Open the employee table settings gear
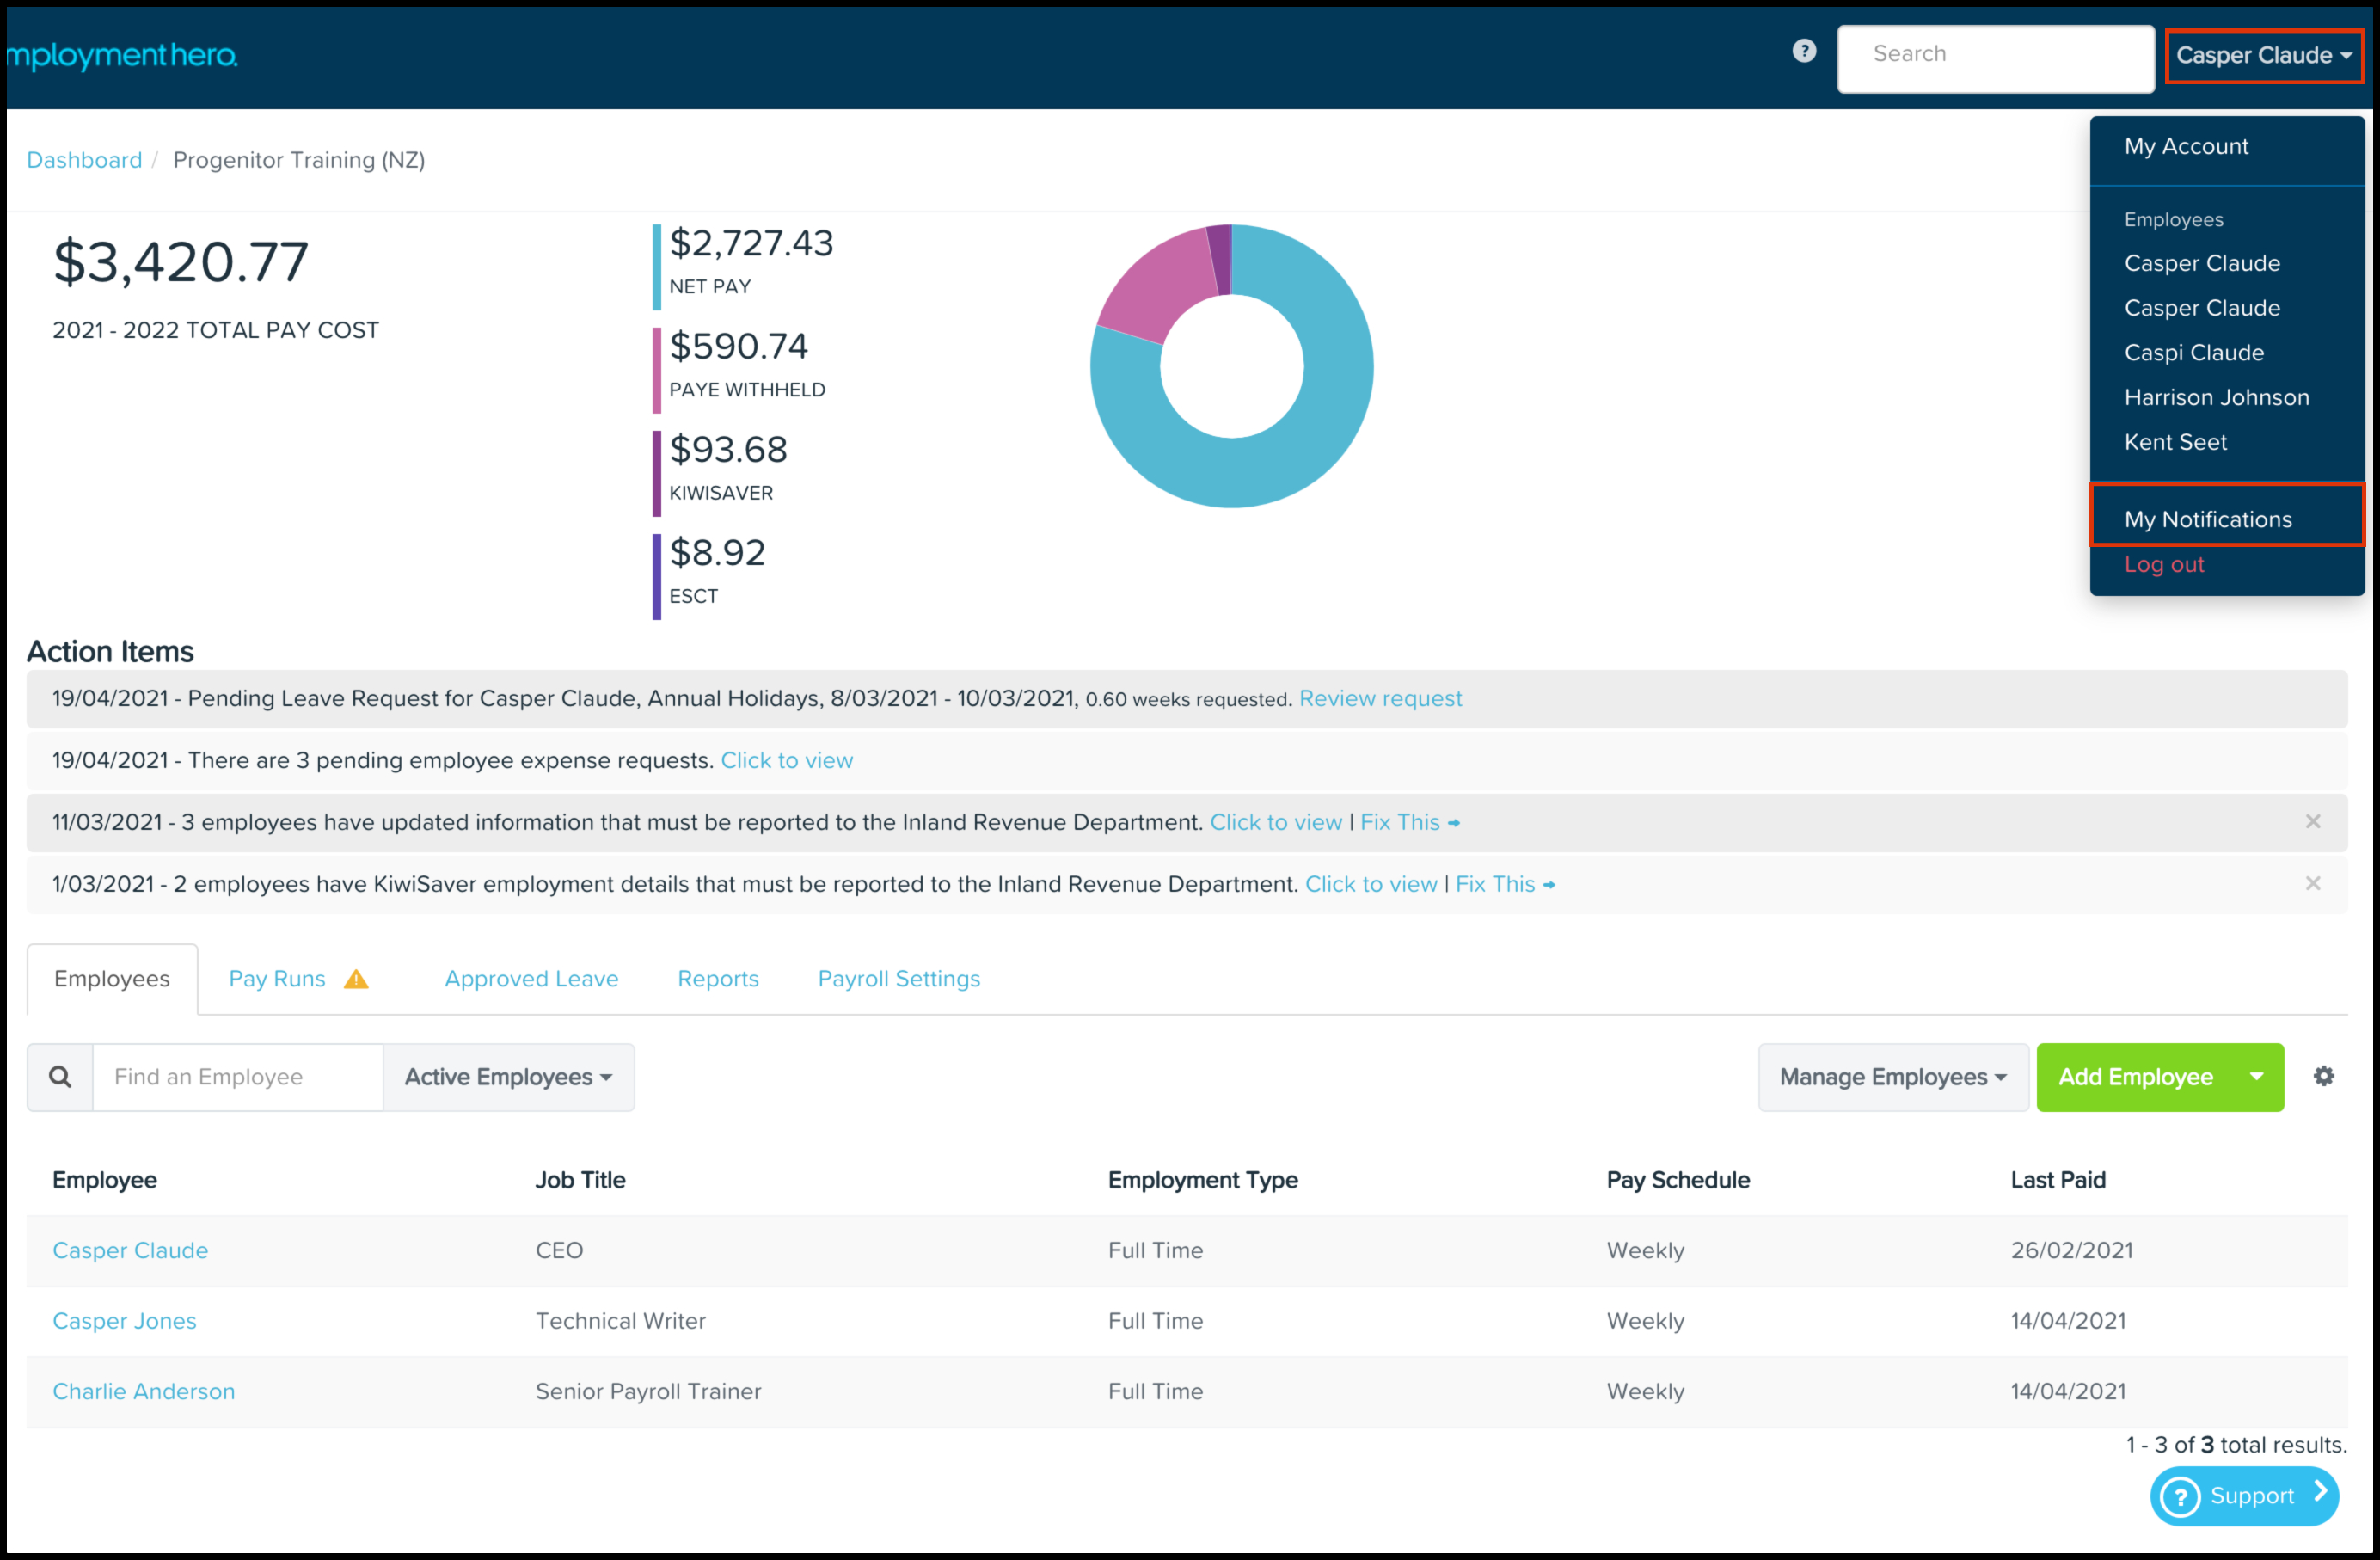The image size is (2380, 1560). click(2323, 1076)
